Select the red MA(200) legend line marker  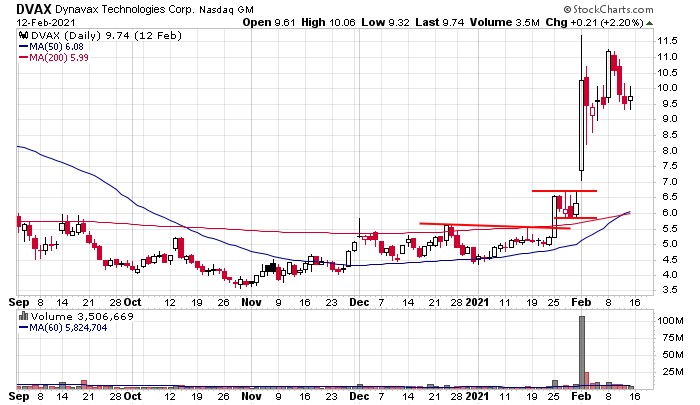coord(23,58)
